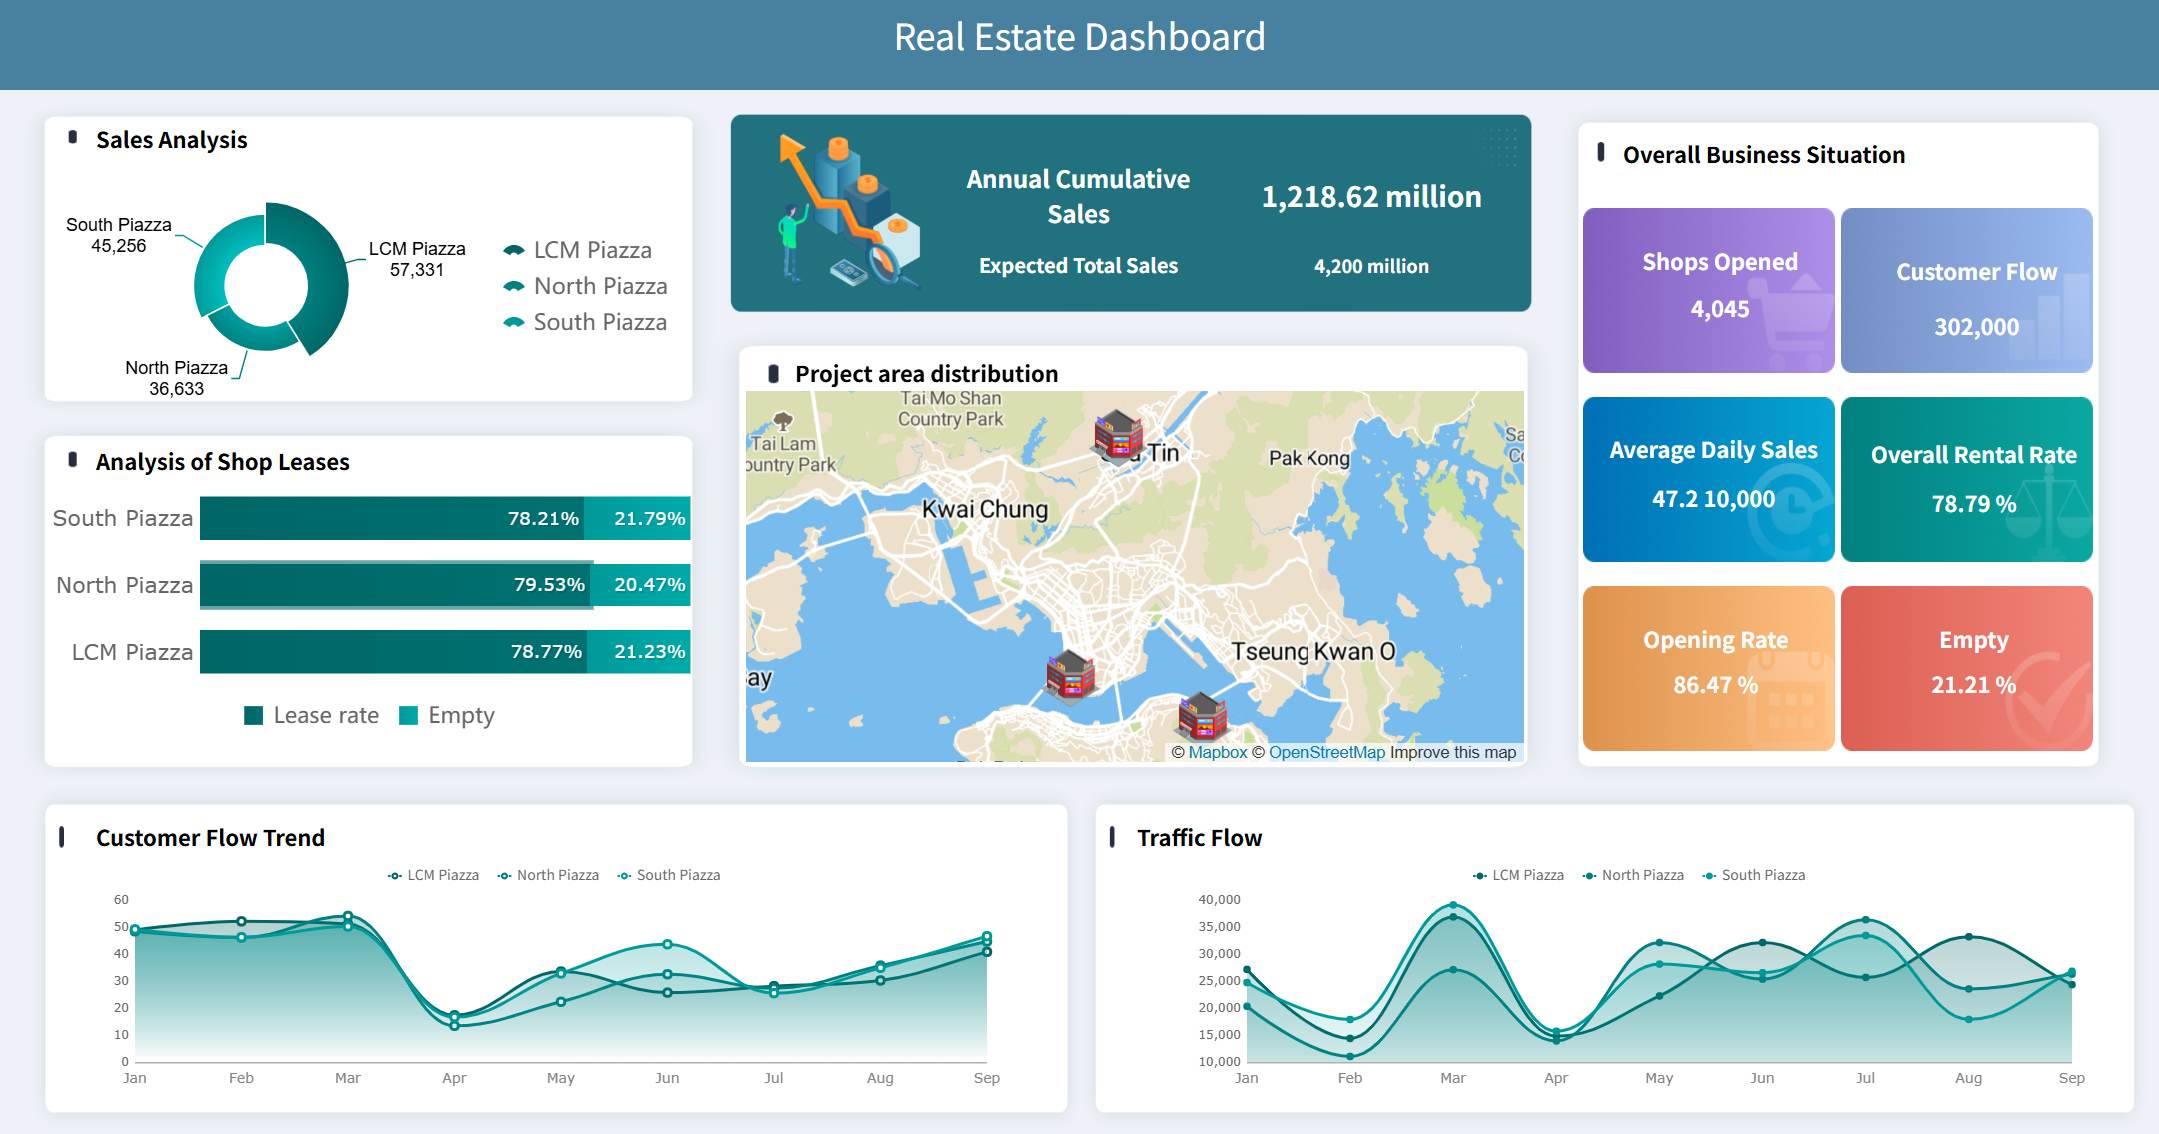Screen dimensions: 2159x1134
Task: Toggle Empty legend in shop leases chart
Action: (447, 715)
